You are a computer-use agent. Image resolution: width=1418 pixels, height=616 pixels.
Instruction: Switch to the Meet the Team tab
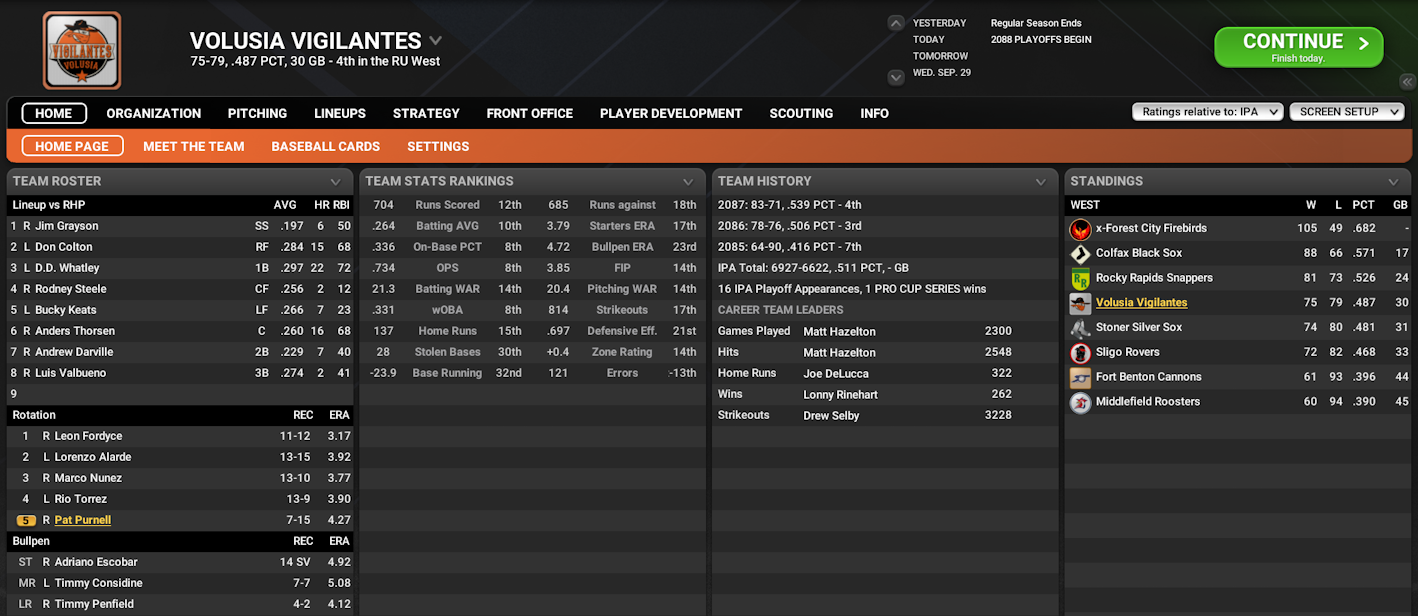(194, 146)
